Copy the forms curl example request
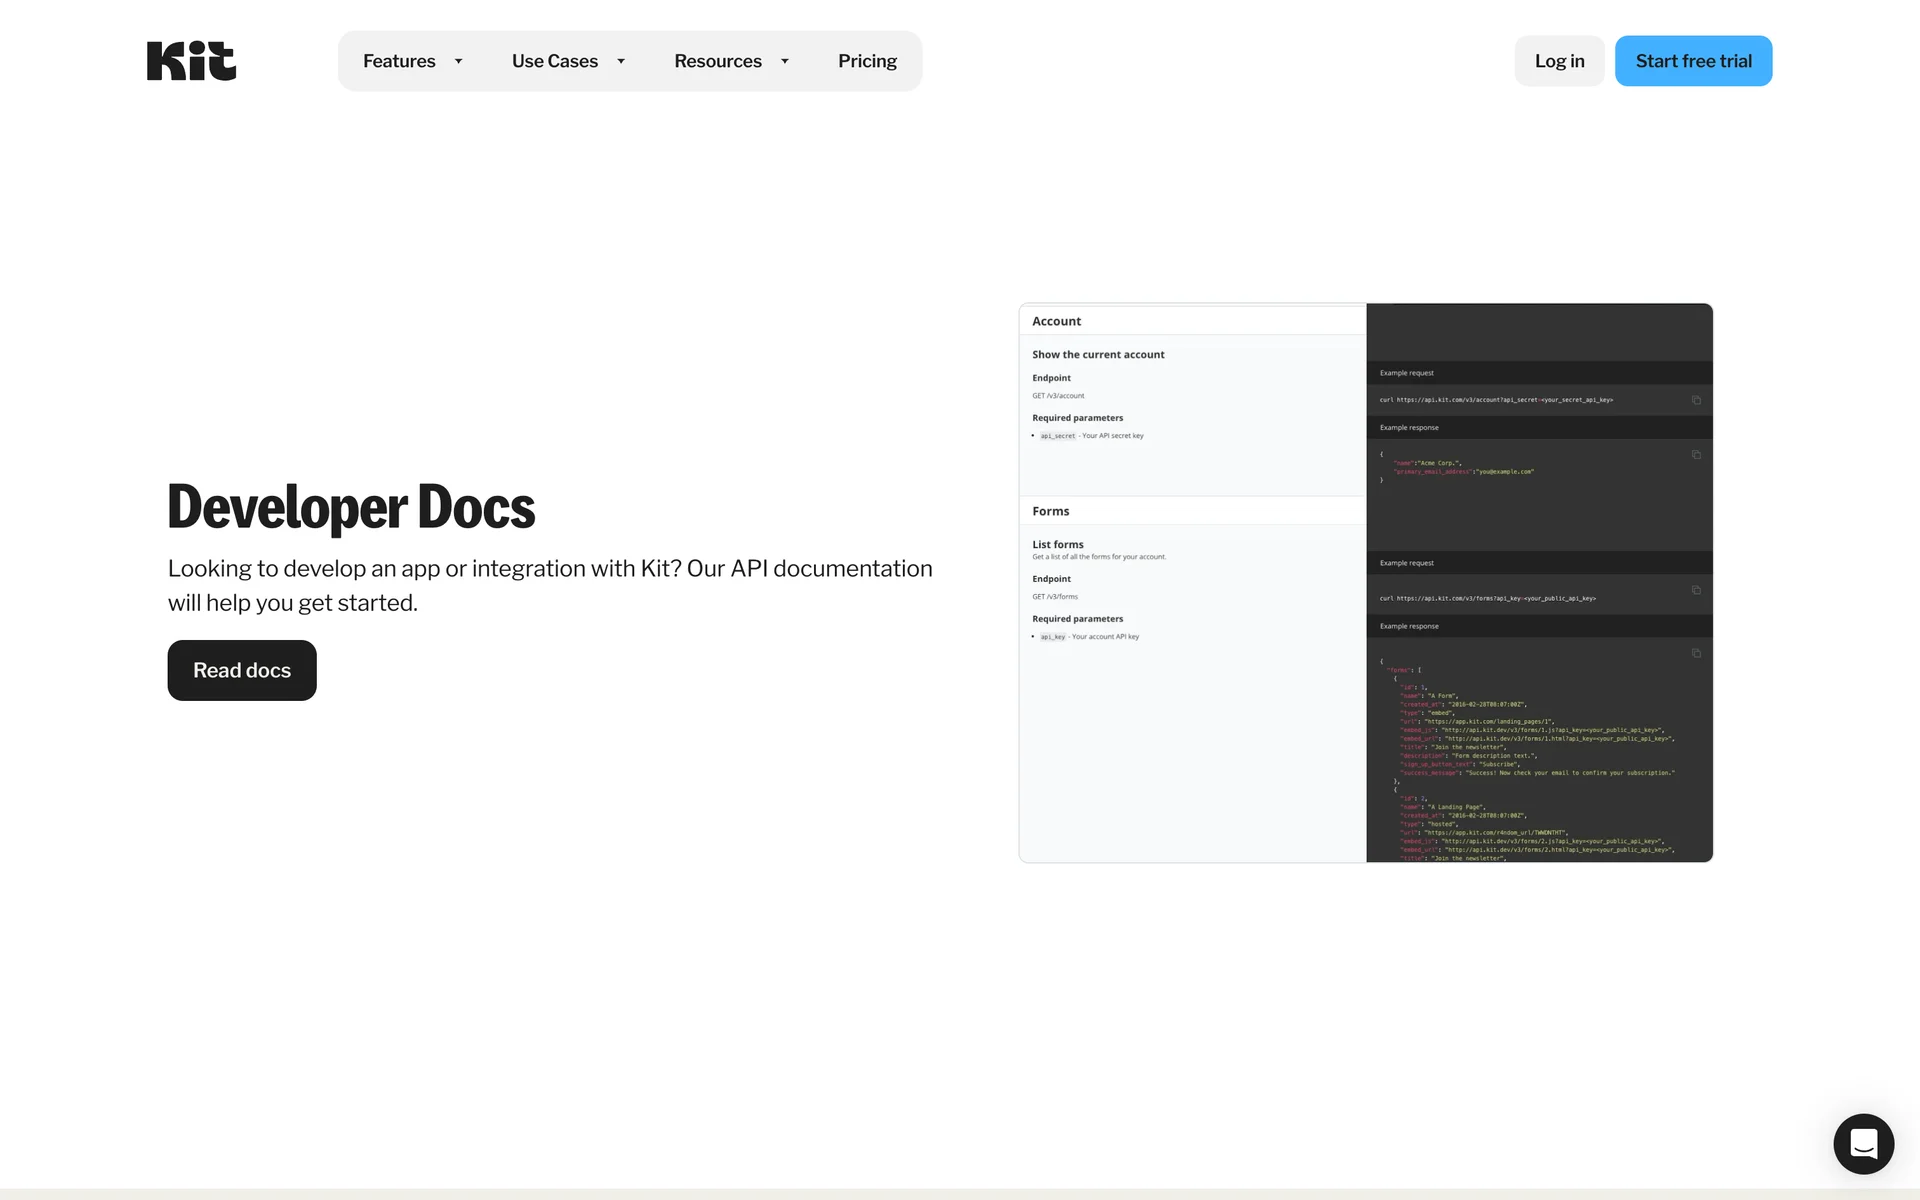The width and height of the screenshot is (1920, 1200). (x=1696, y=590)
